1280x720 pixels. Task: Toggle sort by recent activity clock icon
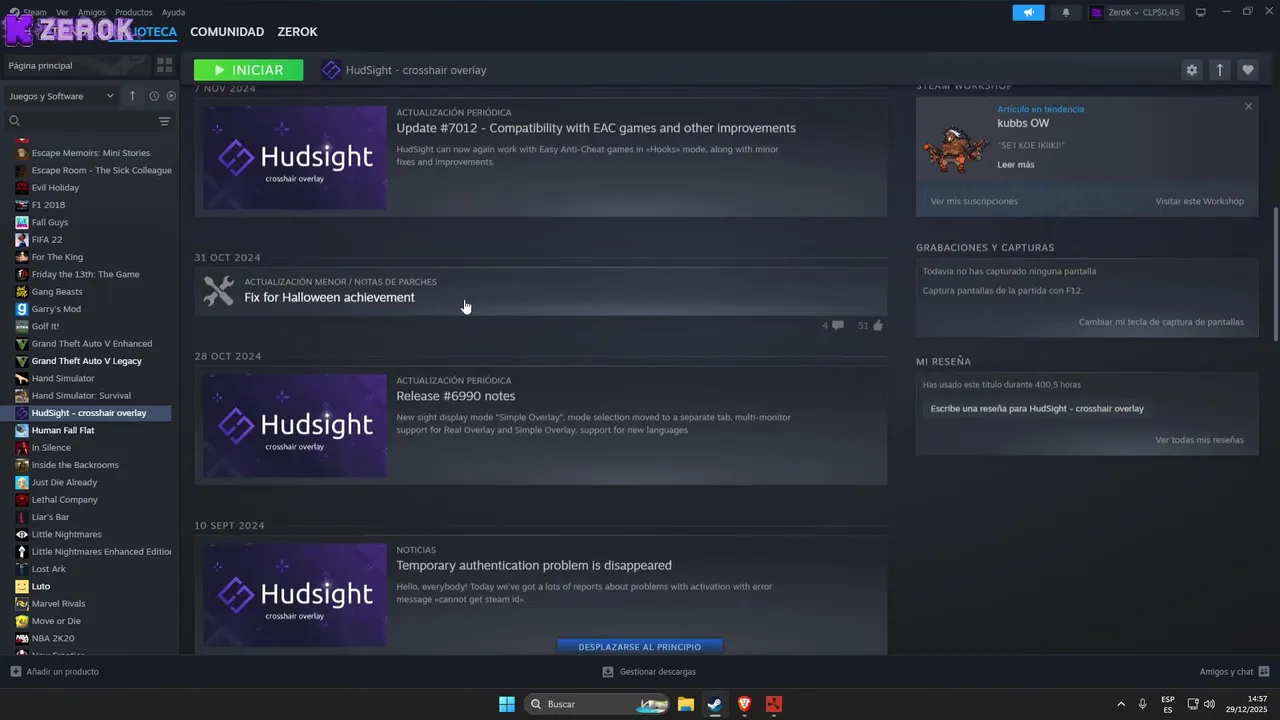pyautogui.click(x=154, y=96)
